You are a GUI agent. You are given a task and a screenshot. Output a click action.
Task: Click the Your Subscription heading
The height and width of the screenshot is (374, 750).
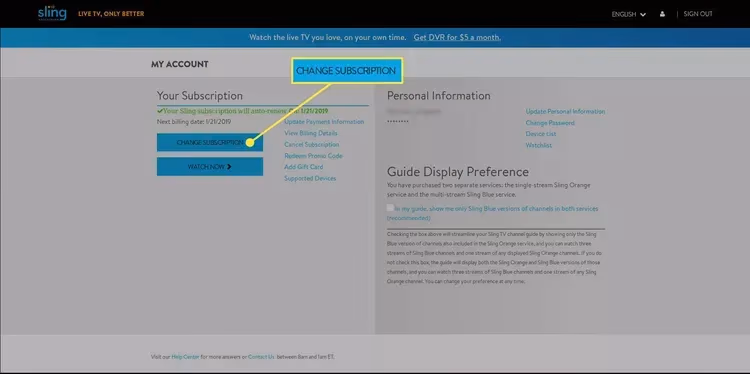click(199, 96)
